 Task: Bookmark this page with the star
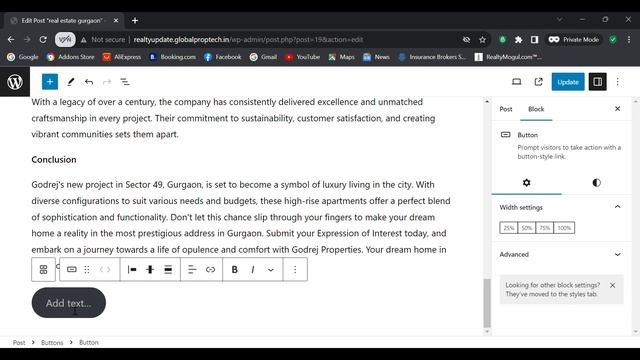(x=482, y=40)
